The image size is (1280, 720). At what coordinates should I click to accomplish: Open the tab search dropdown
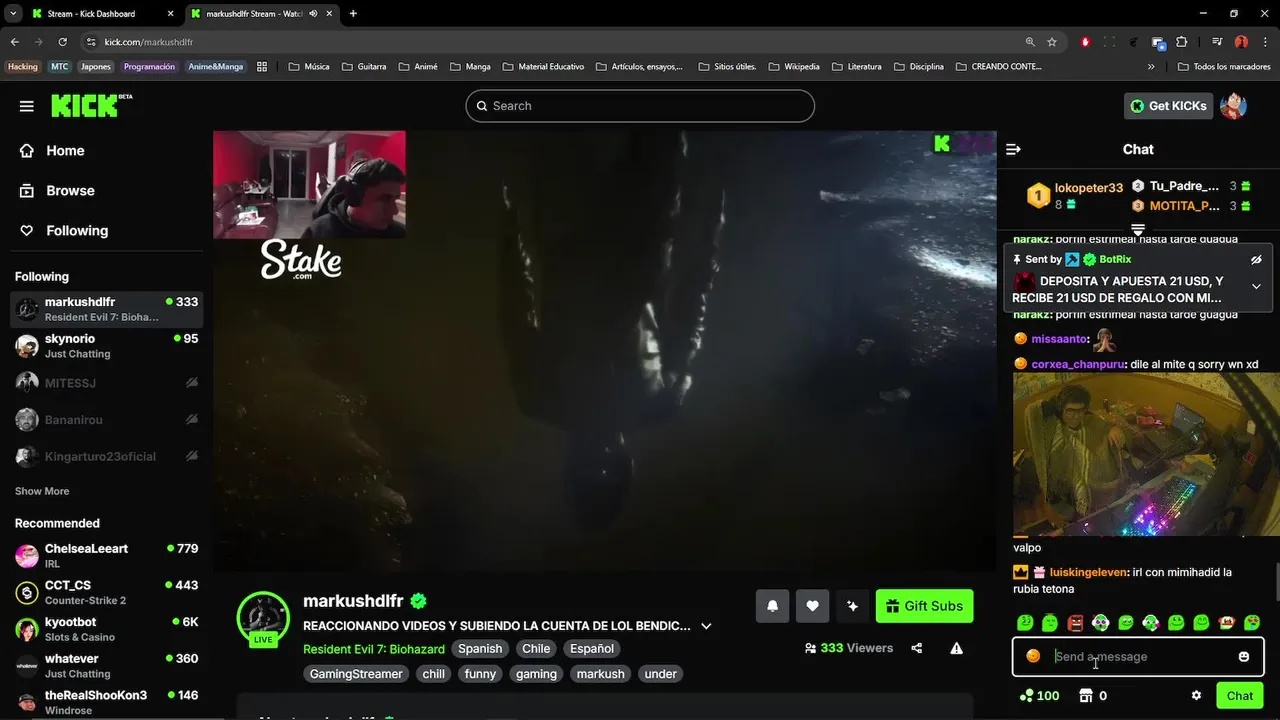point(12,14)
